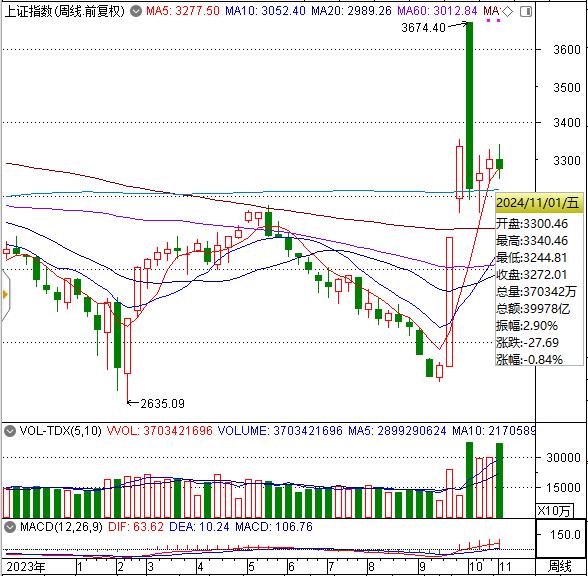Select MA60 value label in the header
588x576 pixels.
[x=437, y=11]
